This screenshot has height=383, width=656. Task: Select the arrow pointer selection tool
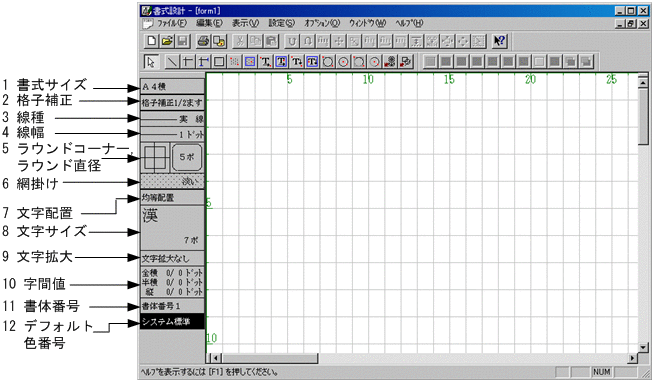pyautogui.click(x=151, y=62)
